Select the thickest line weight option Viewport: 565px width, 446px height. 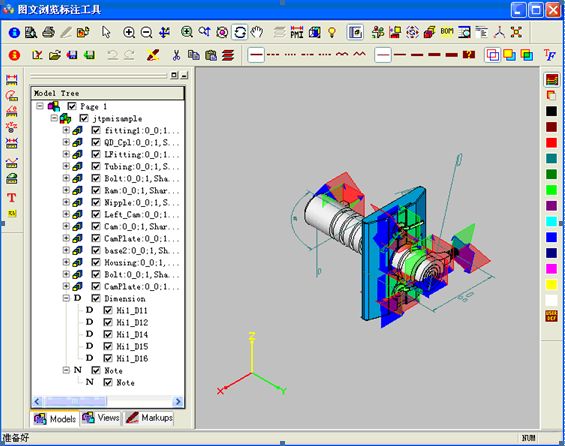[x=451, y=55]
